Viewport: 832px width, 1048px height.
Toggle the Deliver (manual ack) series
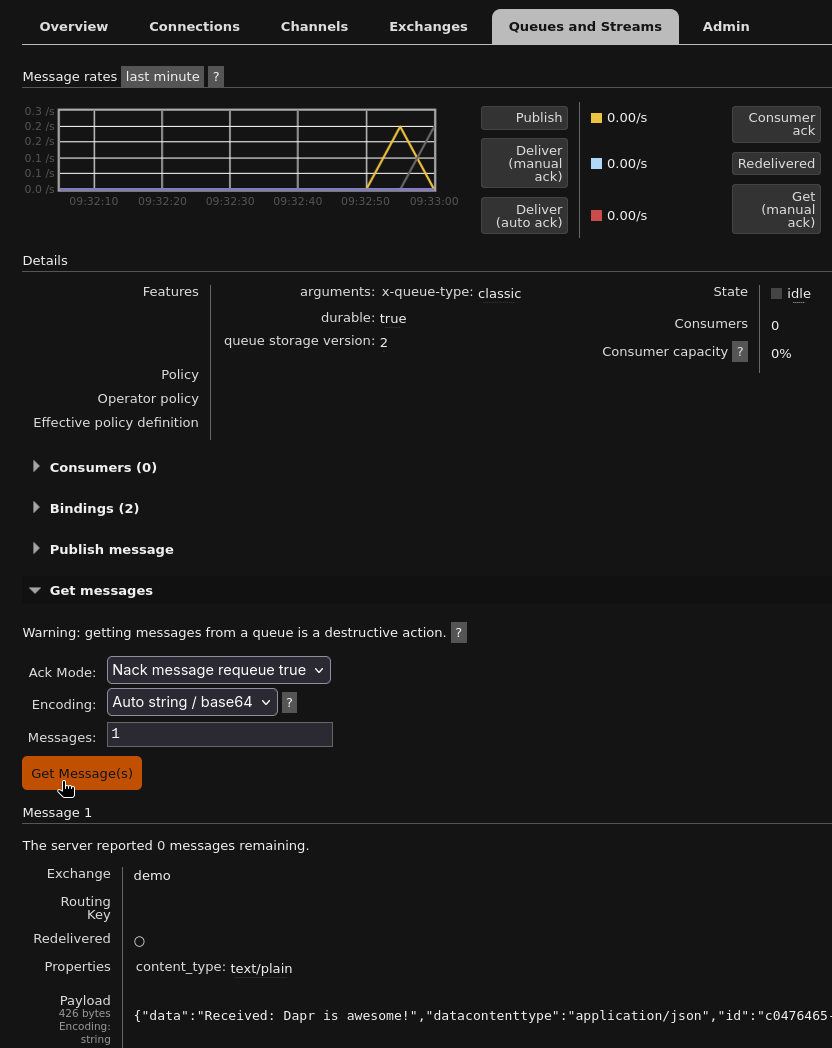[x=524, y=163]
